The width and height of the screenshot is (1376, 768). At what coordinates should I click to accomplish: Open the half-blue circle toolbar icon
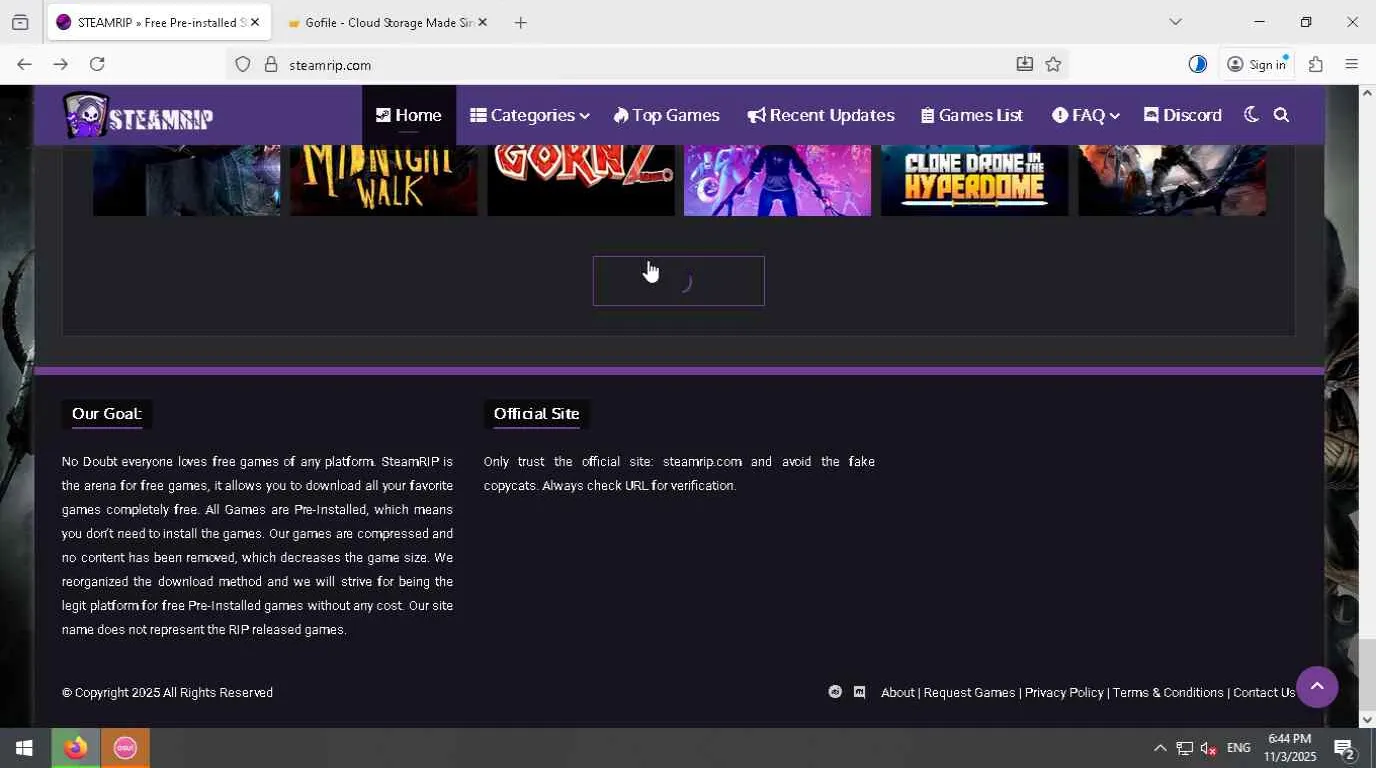pyautogui.click(x=1197, y=64)
